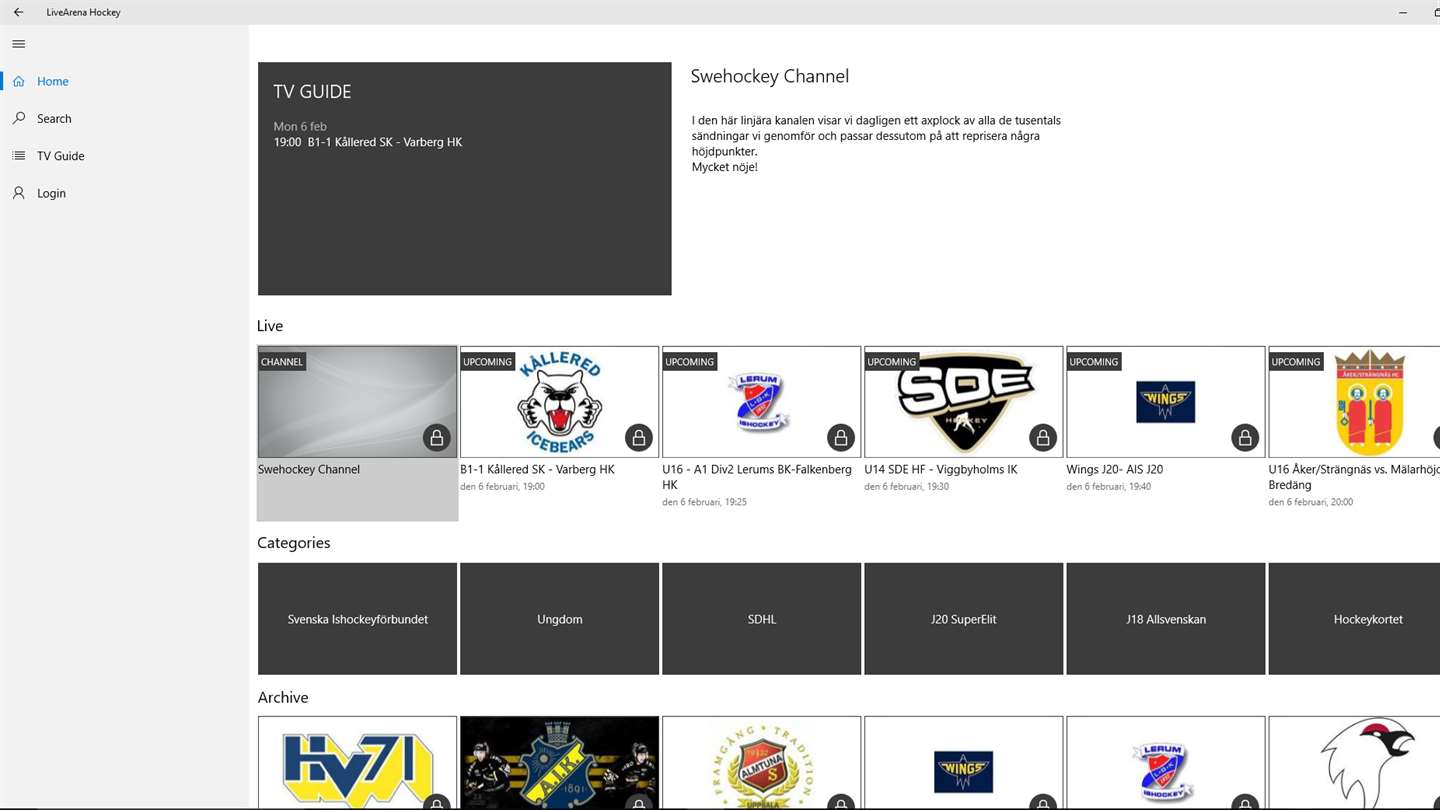The height and width of the screenshot is (810, 1440).
Task: Click title 'U14 SDE HF - Viggbyholms IK'
Action: [x=941, y=469]
